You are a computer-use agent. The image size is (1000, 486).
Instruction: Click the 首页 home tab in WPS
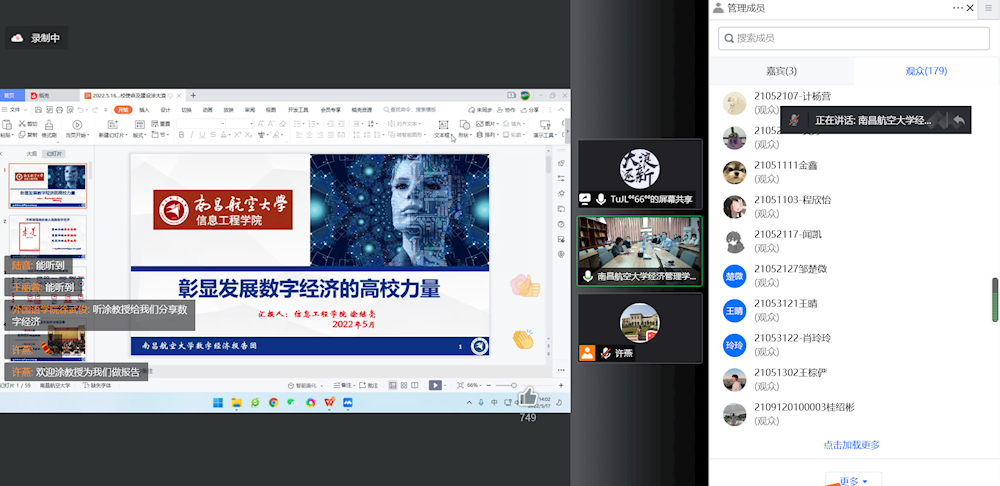click(9, 96)
